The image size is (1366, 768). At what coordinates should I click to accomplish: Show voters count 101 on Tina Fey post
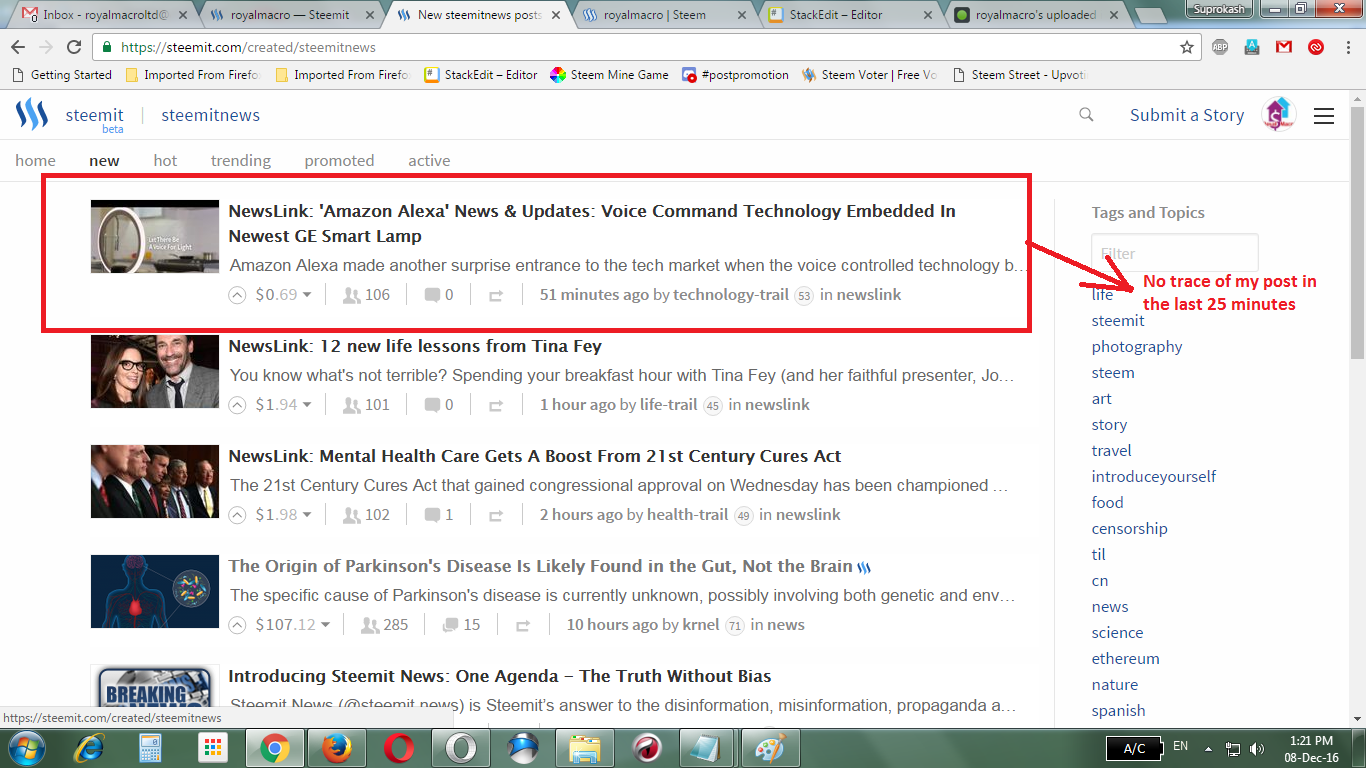(366, 405)
